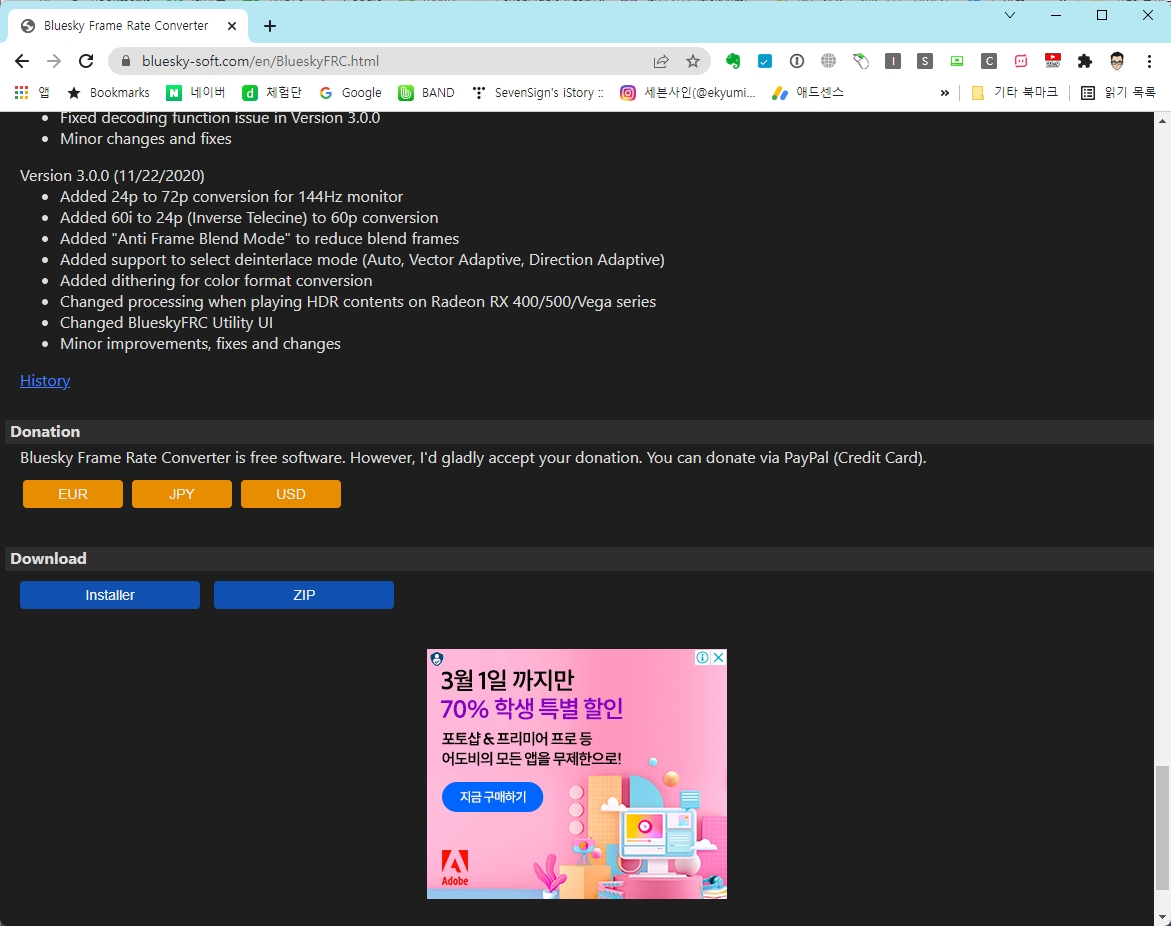The image size is (1171, 926).
Task: Open the blue checkmark extension
Action: 765,61
